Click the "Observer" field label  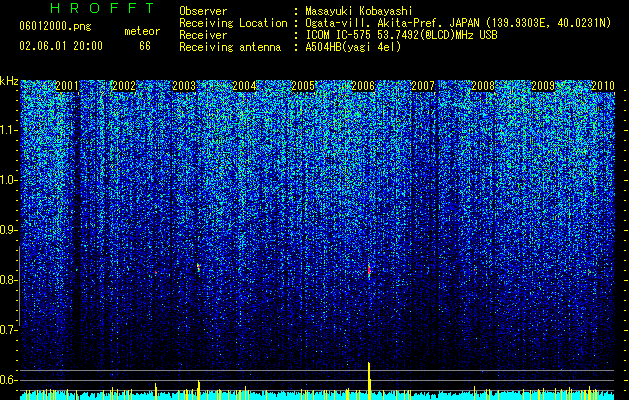pyautogui.click(x=203, y=11)
